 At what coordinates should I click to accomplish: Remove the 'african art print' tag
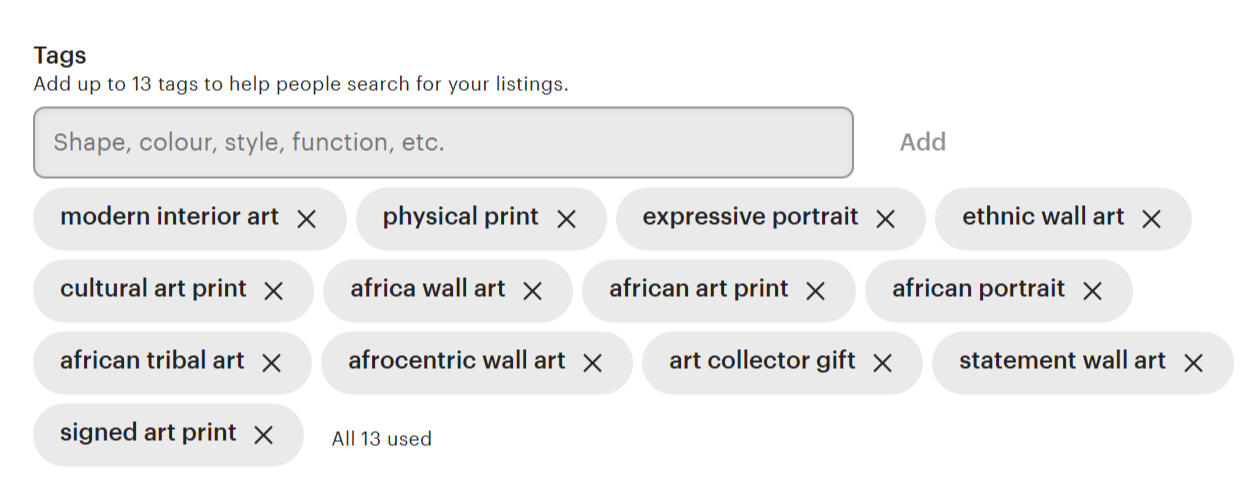point(815,291)
